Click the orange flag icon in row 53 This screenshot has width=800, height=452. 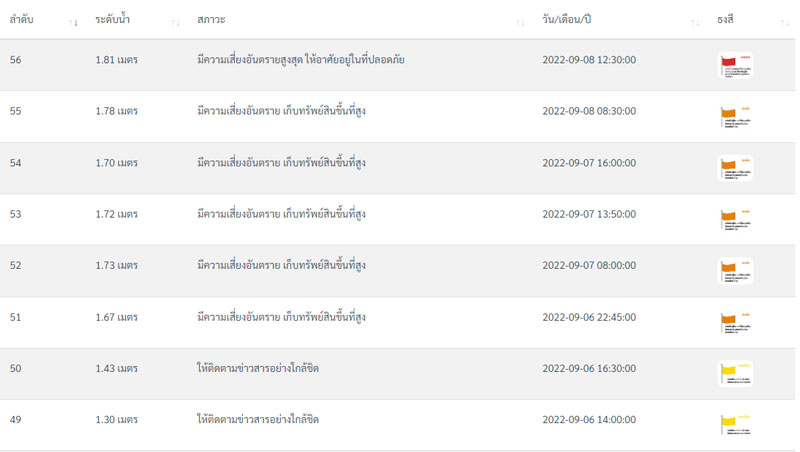click(735, 219)
